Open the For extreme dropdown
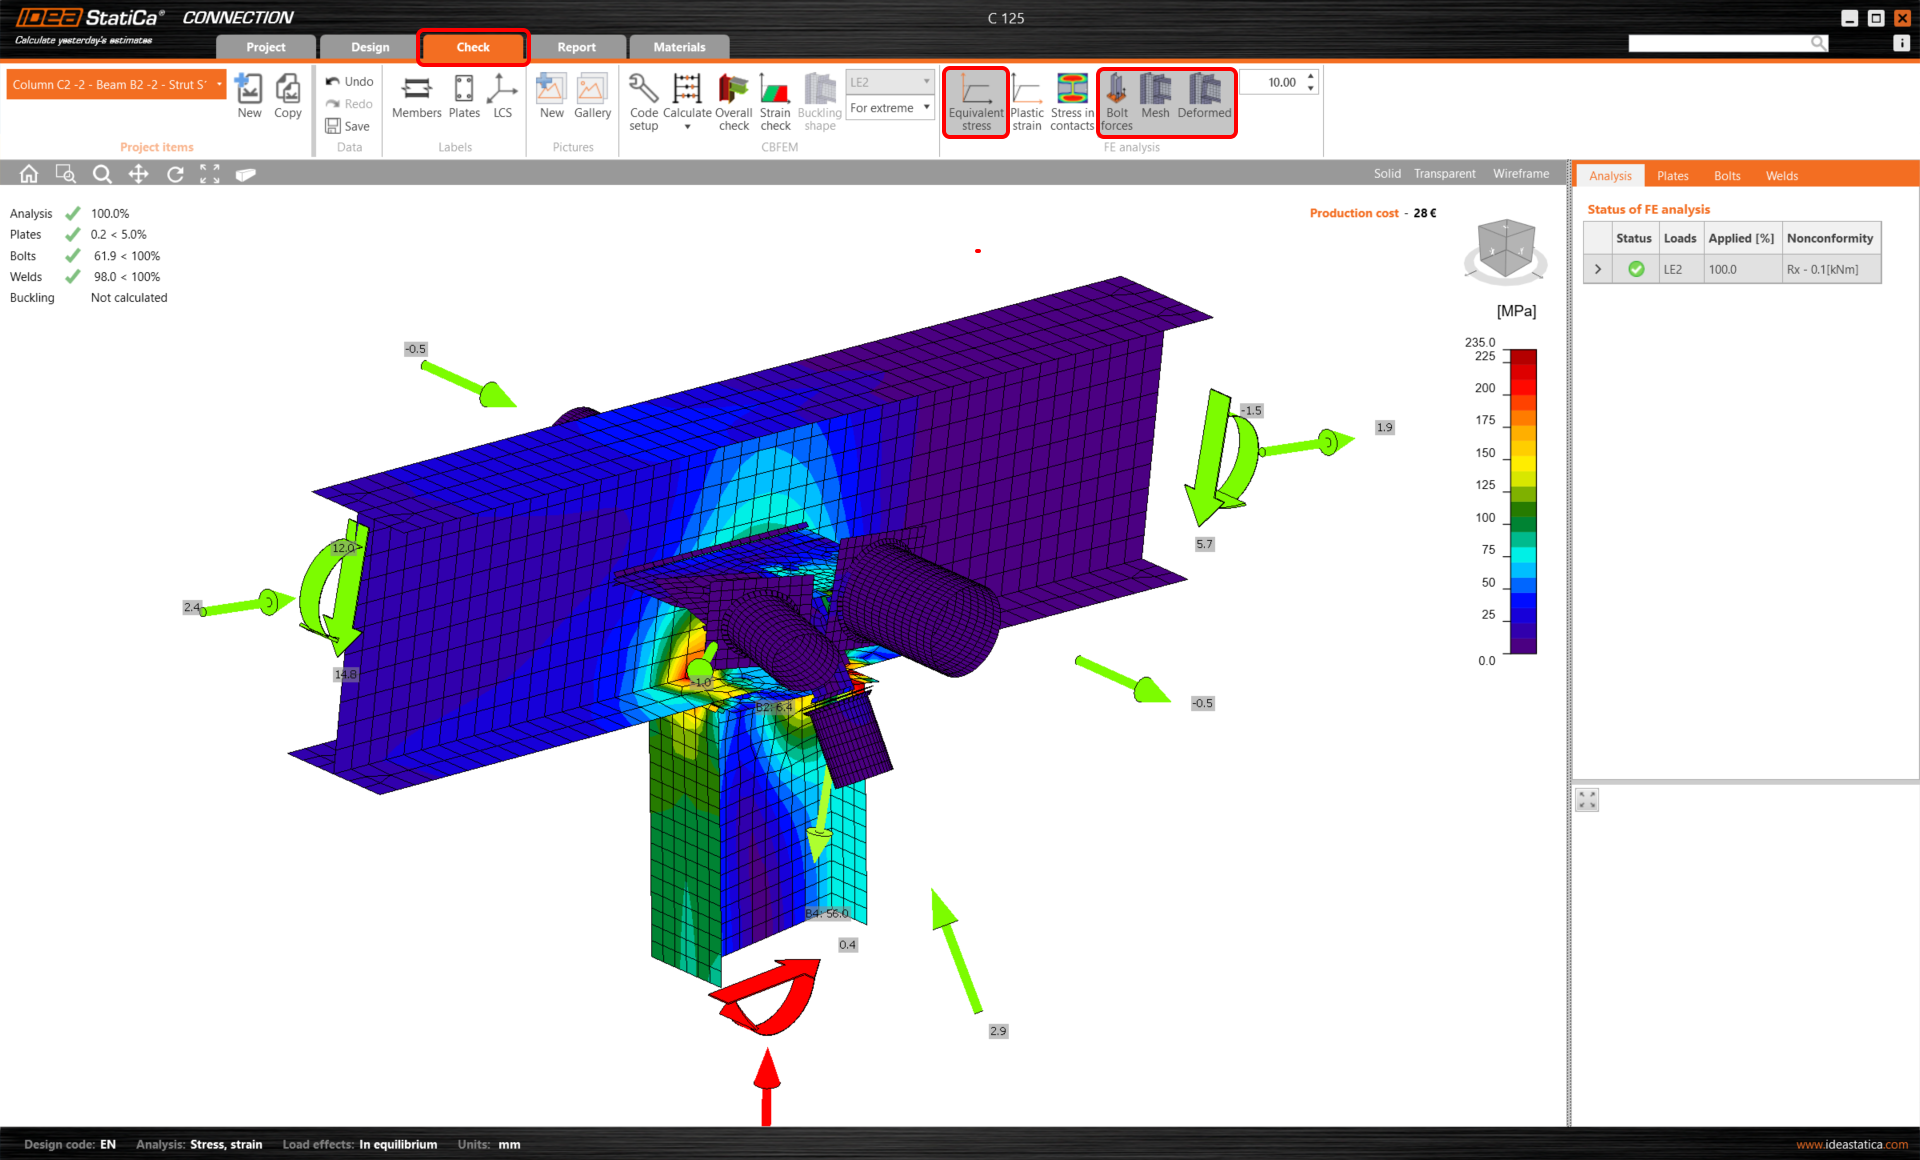 click(889, 108)
